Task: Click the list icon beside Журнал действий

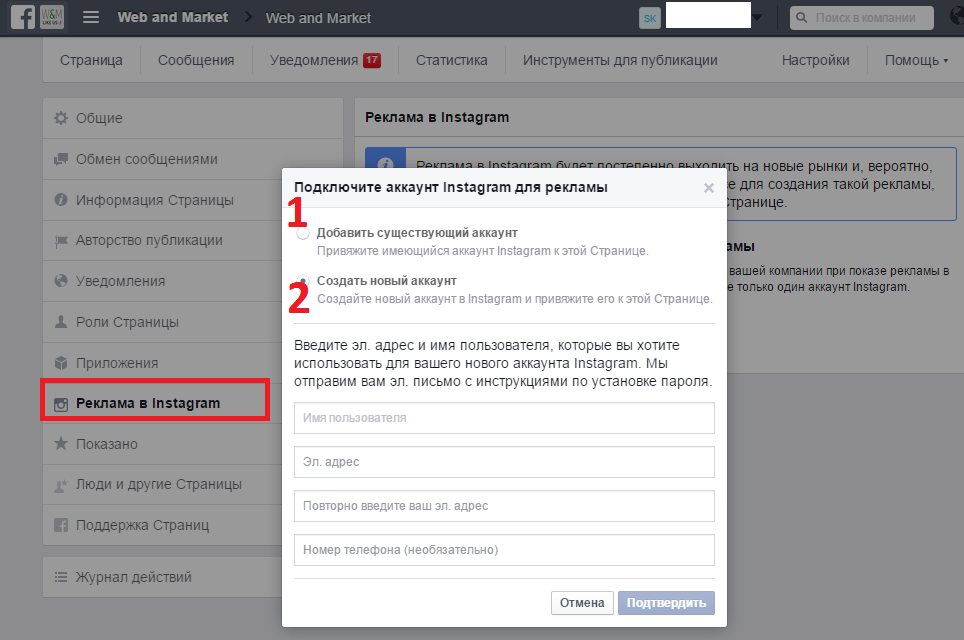Action: coord(61,577)
